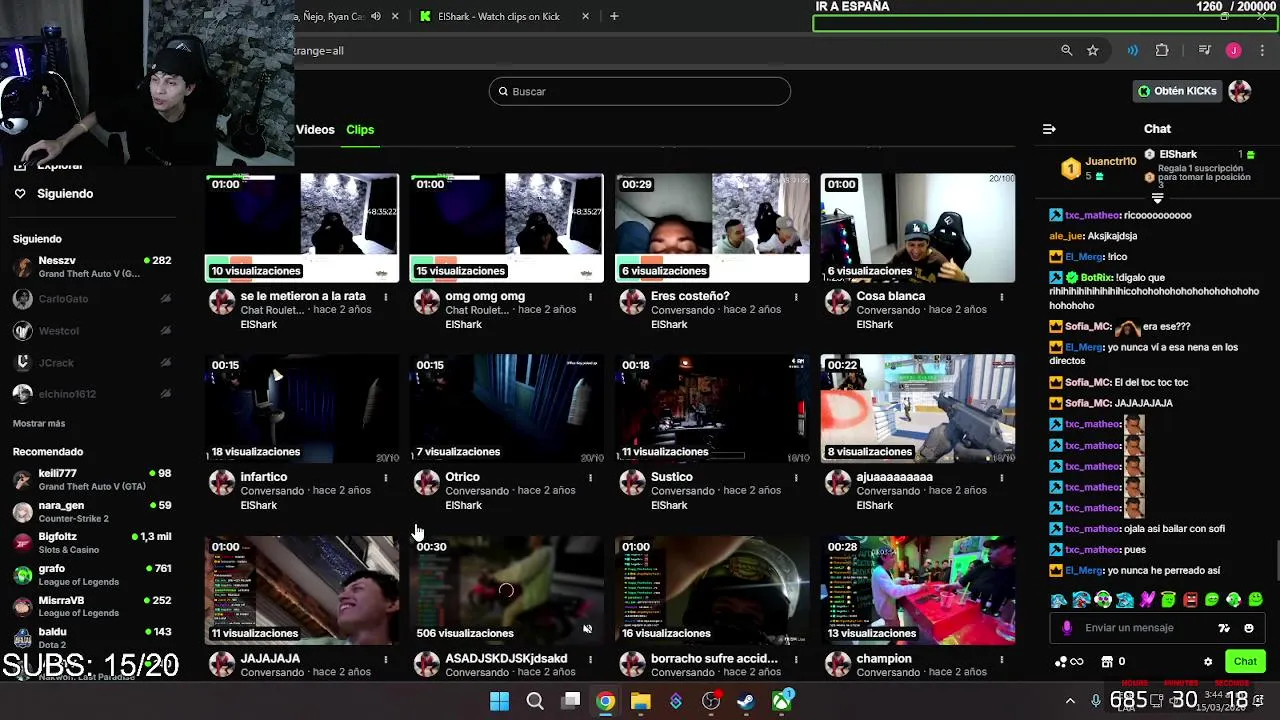This screenshot has width=1280, height=720.
Task: Click Mostrar más in sidebar
Action: (x=39, y=423)
